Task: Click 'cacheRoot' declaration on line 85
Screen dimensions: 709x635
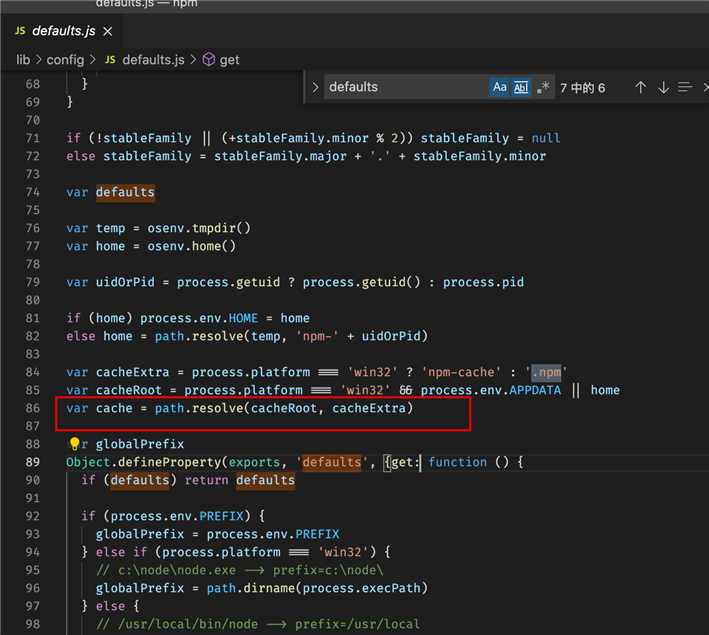Action: coord(129,390)
